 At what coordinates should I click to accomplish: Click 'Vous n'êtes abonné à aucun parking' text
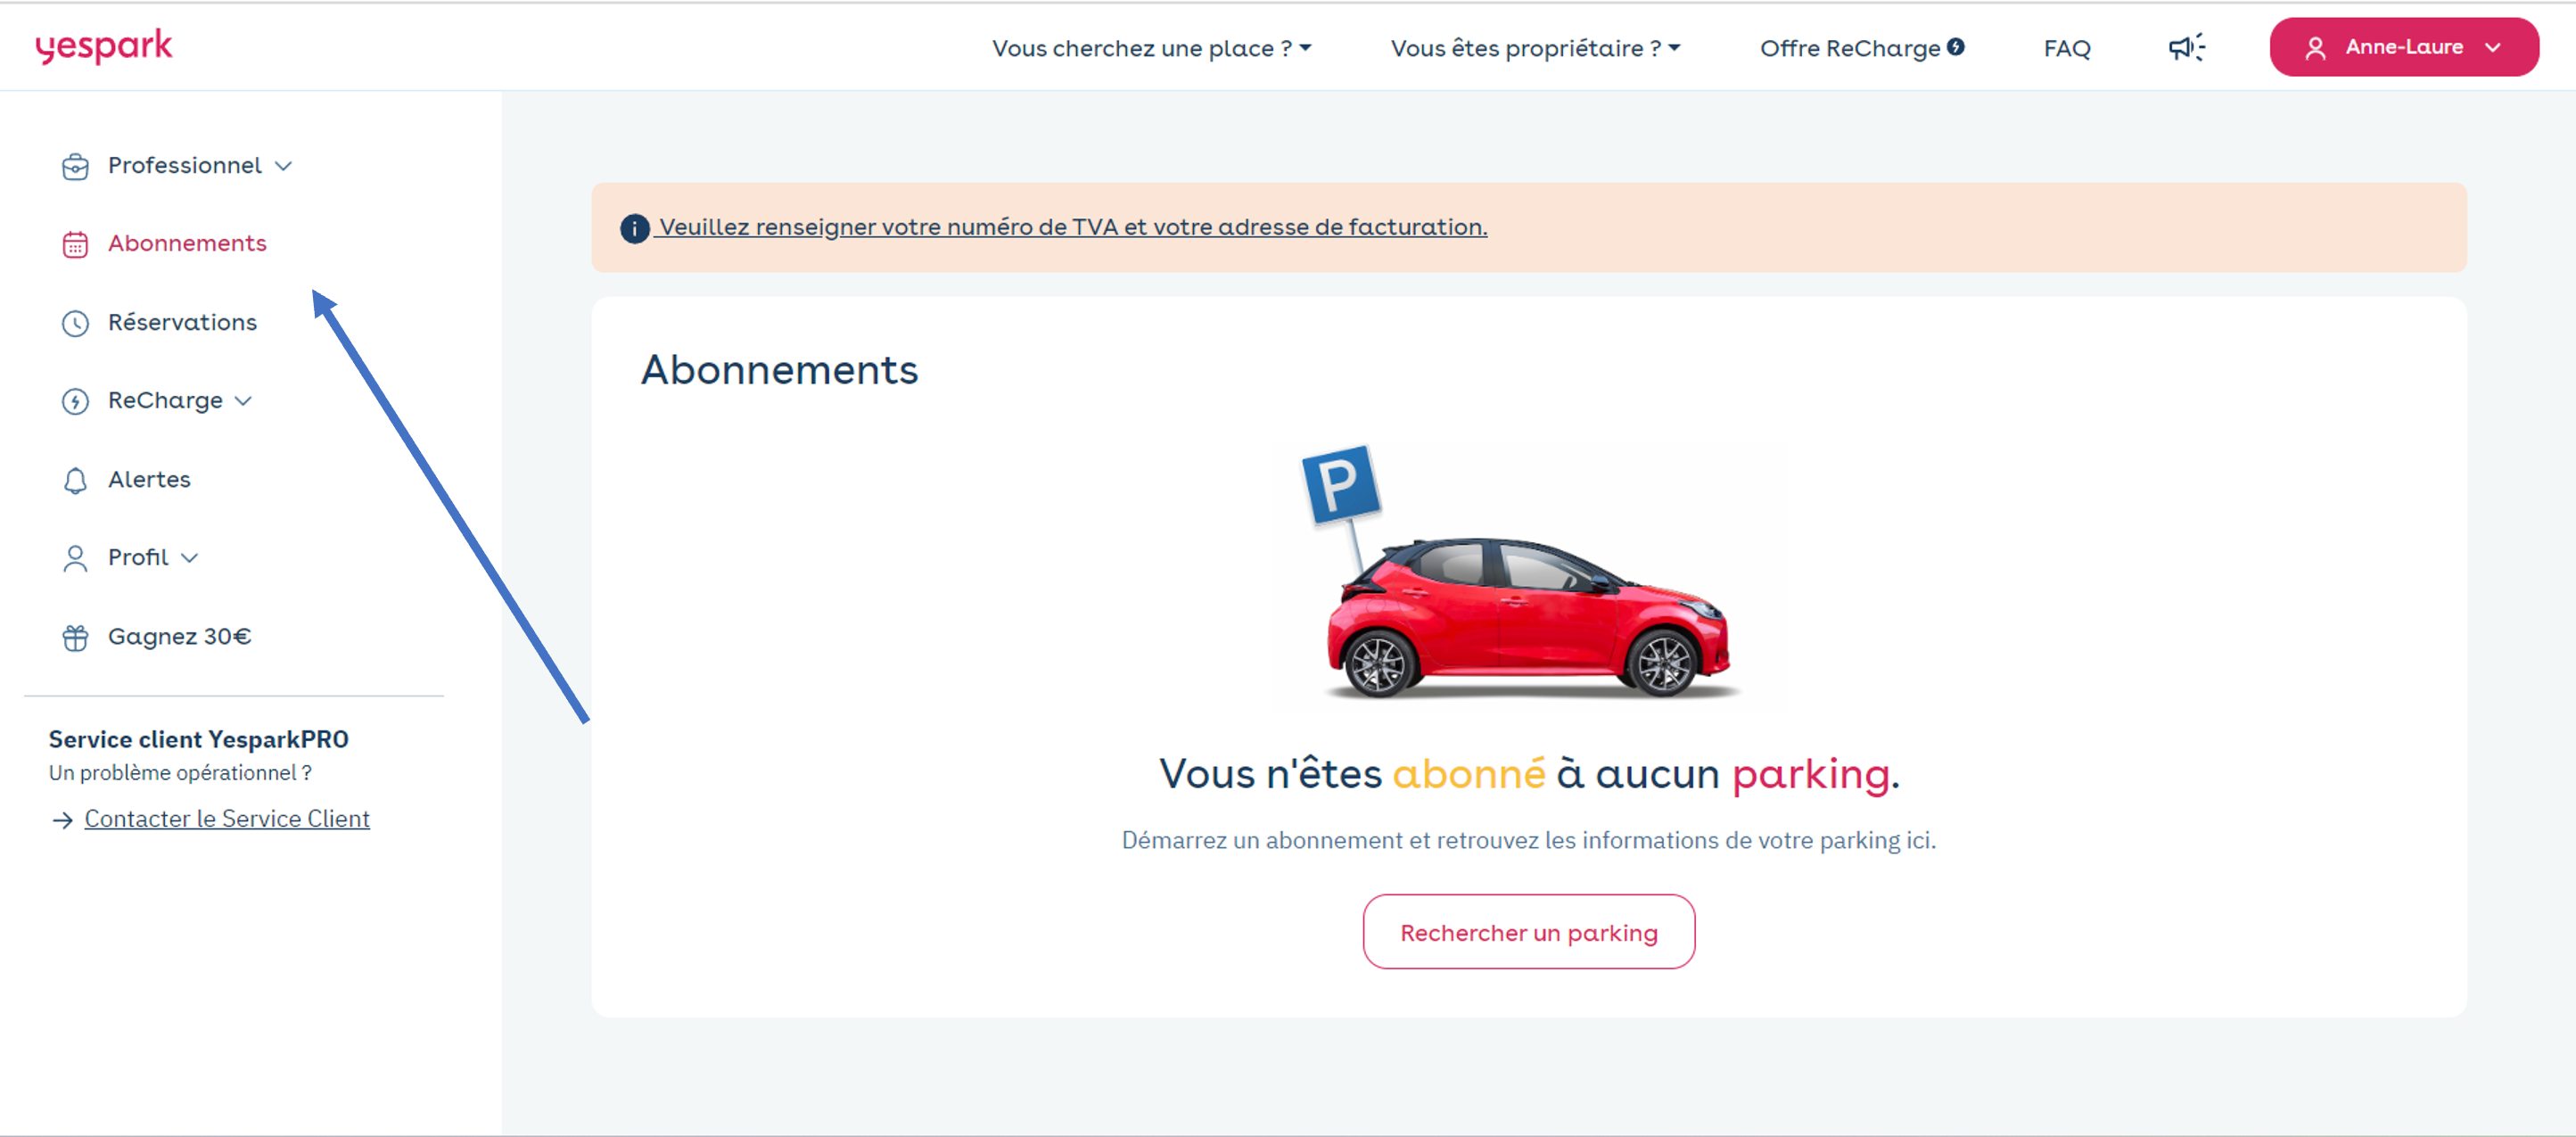(x=1528, y=774)
